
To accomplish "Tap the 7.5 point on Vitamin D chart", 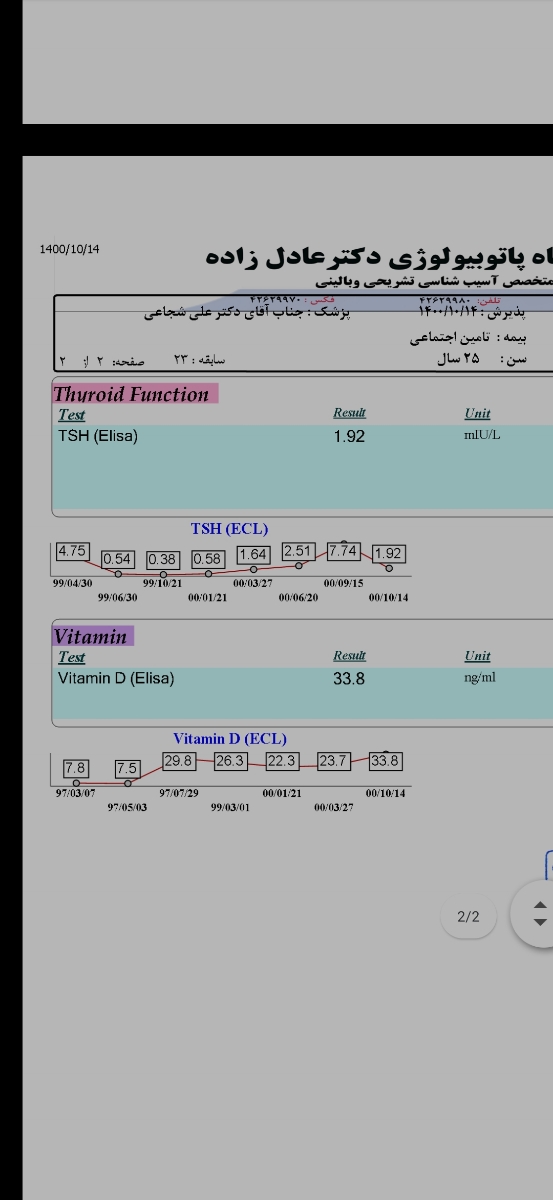I will (x=127, y=768).
